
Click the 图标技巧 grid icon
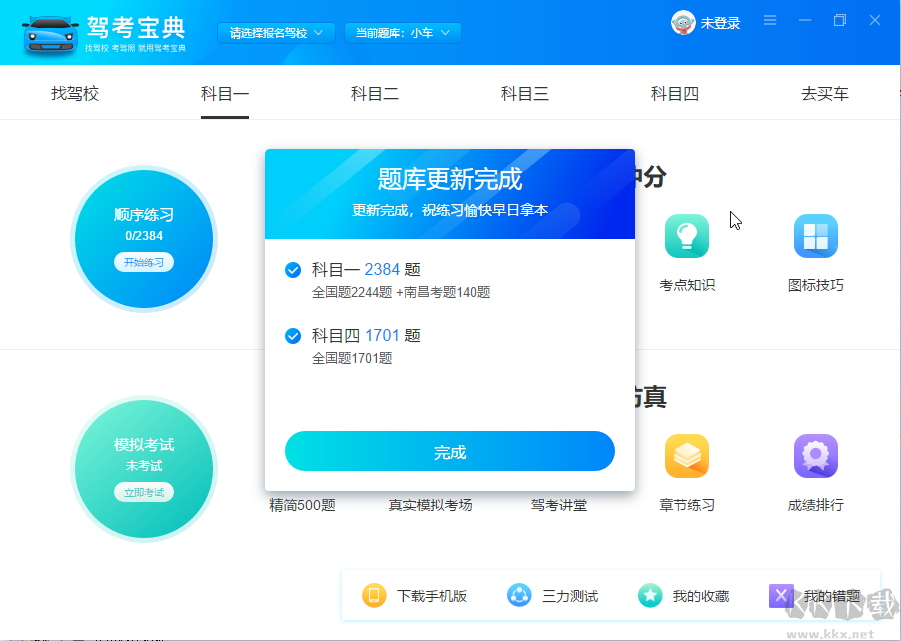[x=815, y=236]
